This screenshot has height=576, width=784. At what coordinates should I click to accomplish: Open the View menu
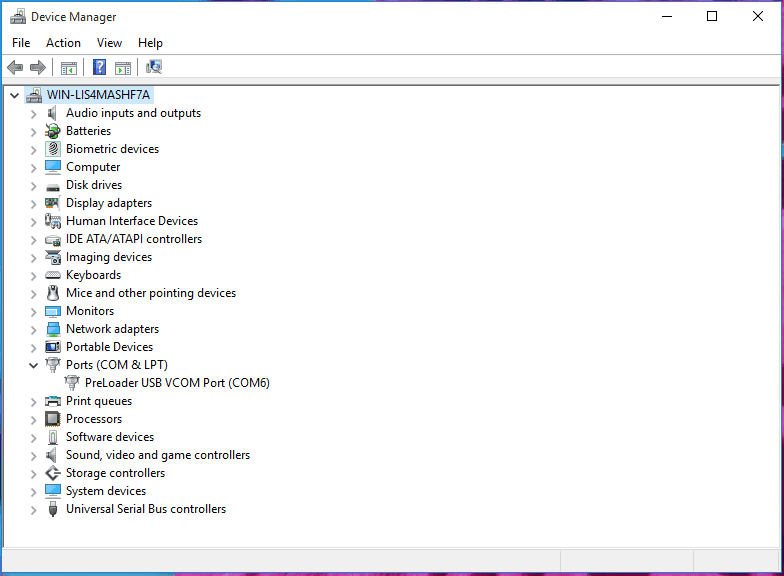coord(109,43)
